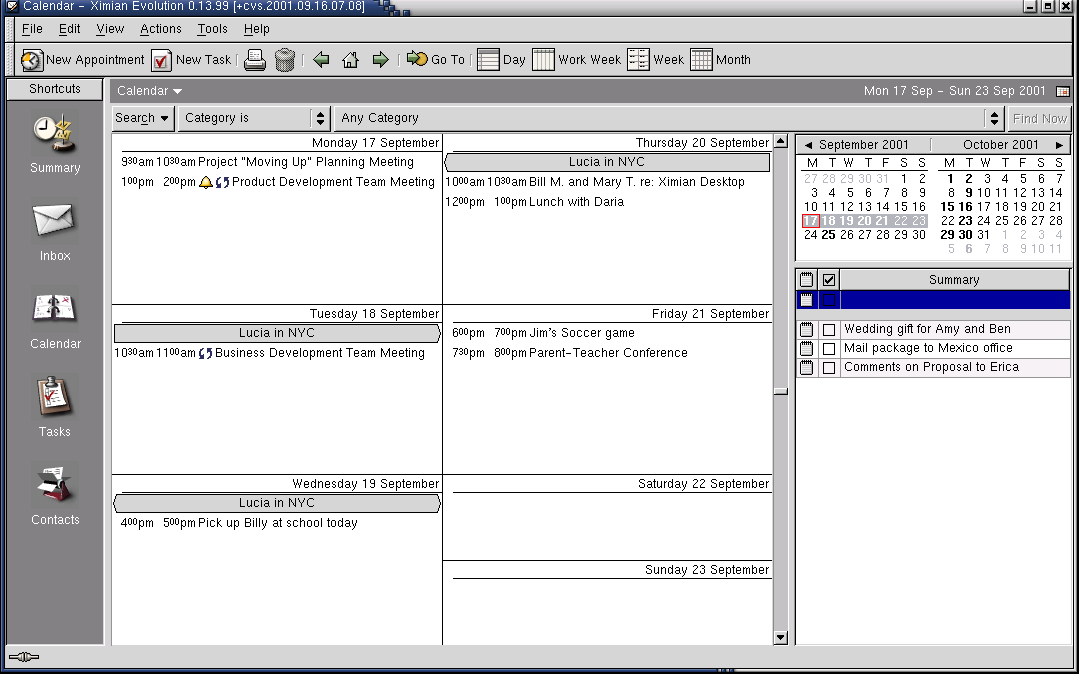Screen dimensions: 1079x674
Task: Check off the Wedding gift for Amy and Ben task
Action: (x=828, y=330)
